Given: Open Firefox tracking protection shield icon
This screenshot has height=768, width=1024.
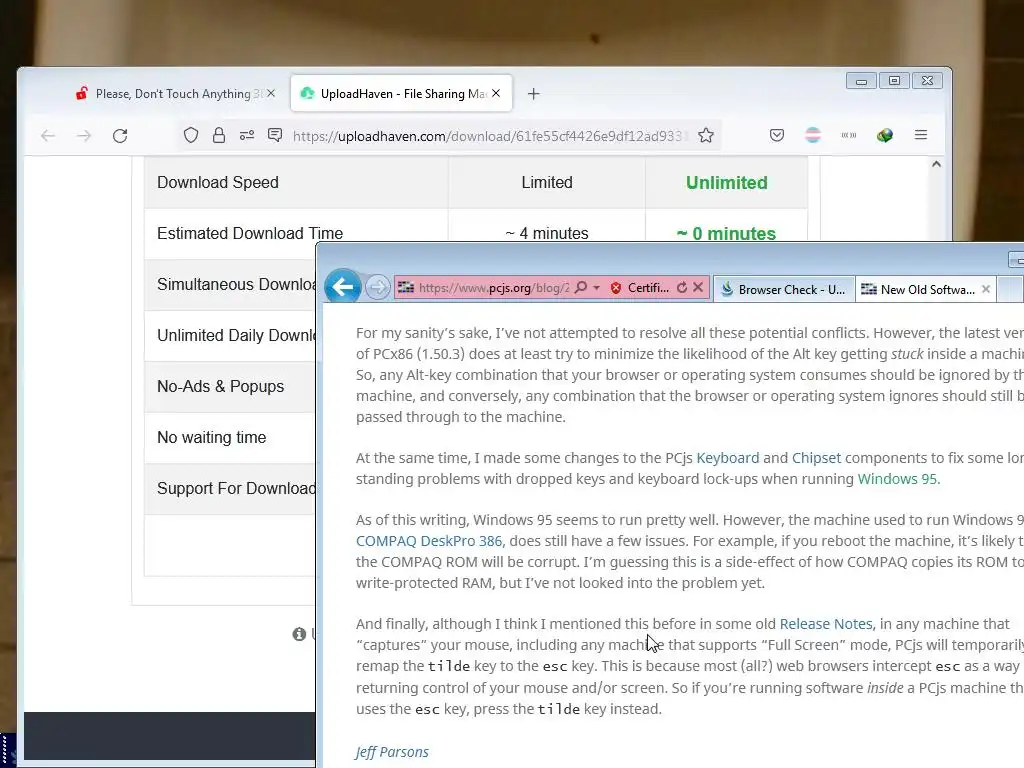Looking at the screenshot, I should 191,135.
